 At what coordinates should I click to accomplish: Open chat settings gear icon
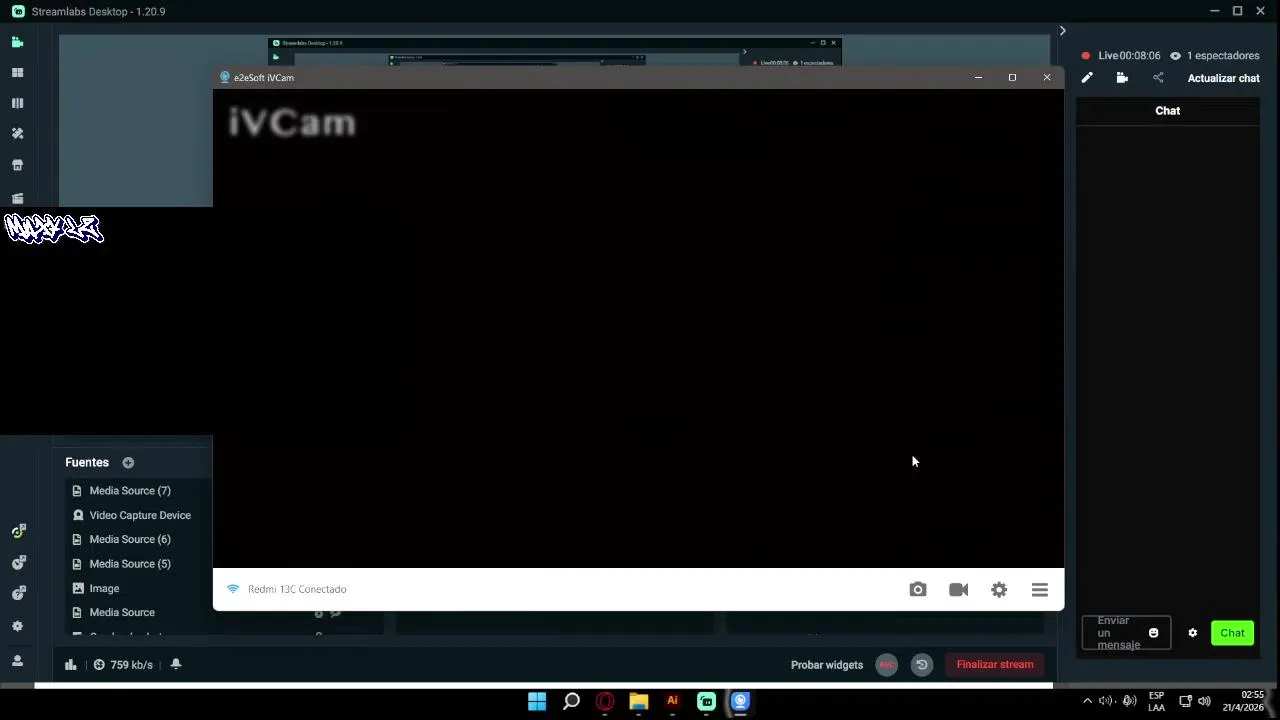[1192, 633]
